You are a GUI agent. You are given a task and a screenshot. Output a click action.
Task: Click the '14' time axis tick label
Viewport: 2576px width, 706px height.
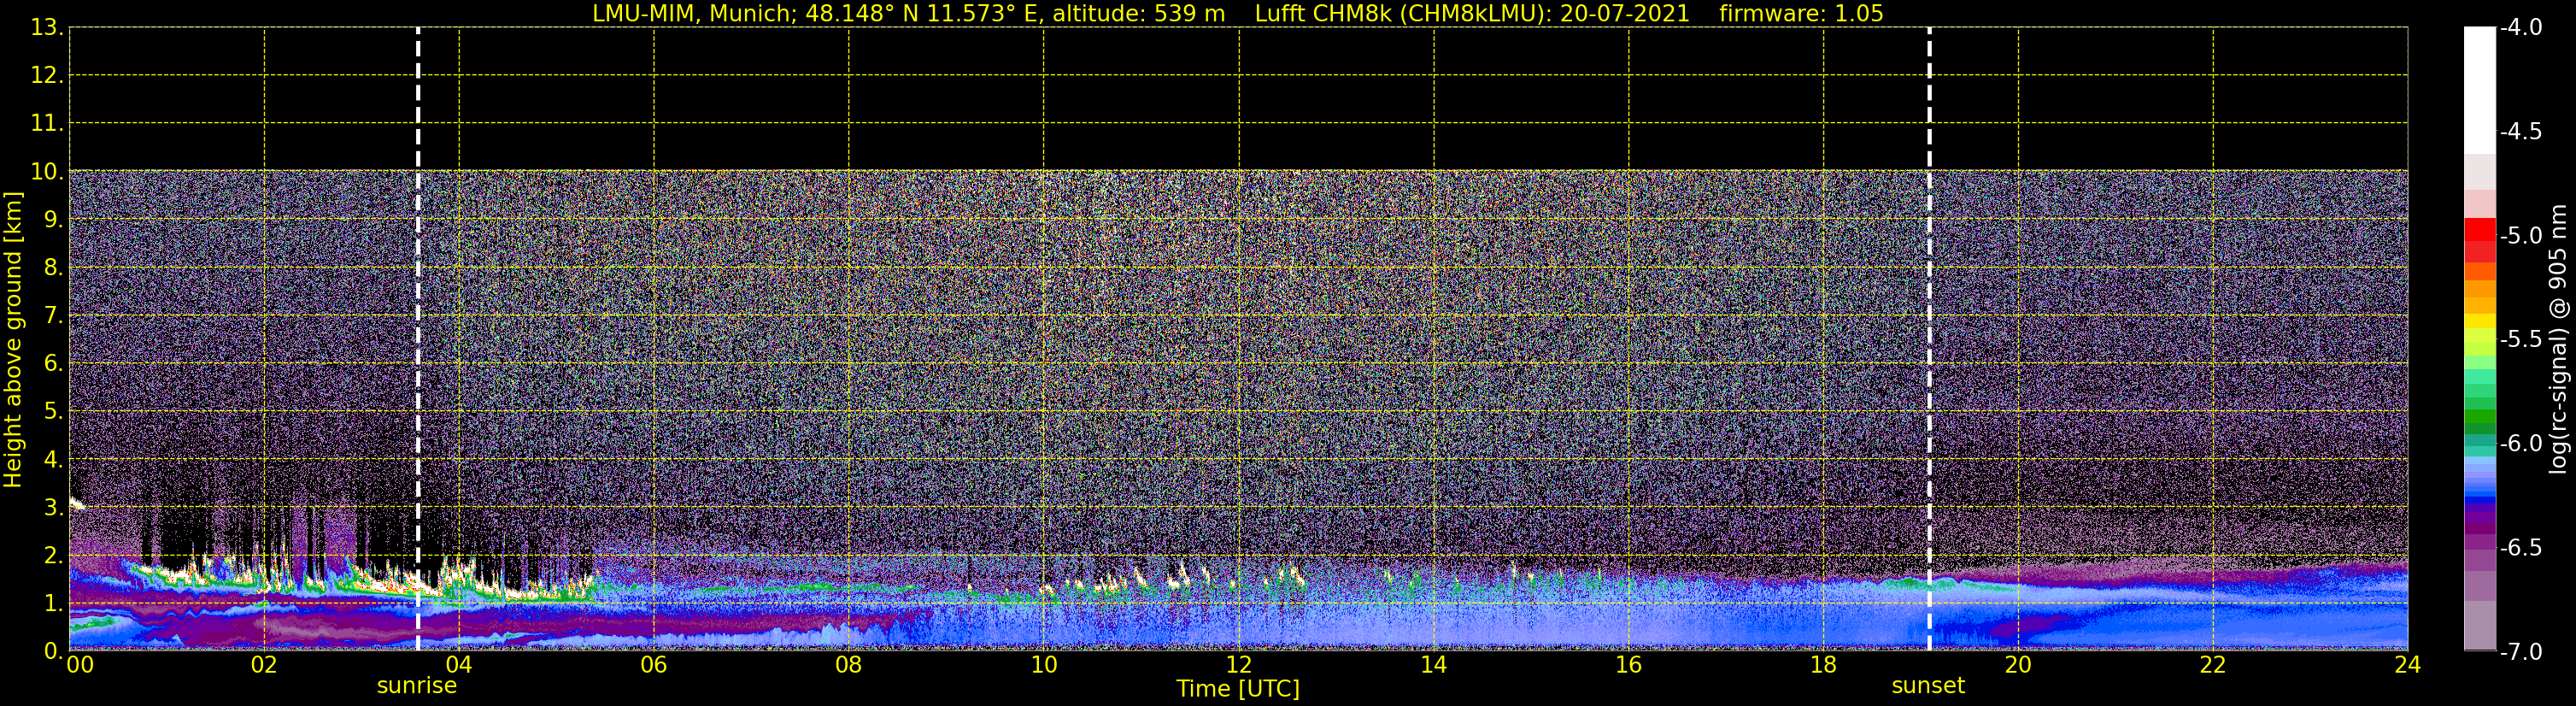[x=1434, y=665]
